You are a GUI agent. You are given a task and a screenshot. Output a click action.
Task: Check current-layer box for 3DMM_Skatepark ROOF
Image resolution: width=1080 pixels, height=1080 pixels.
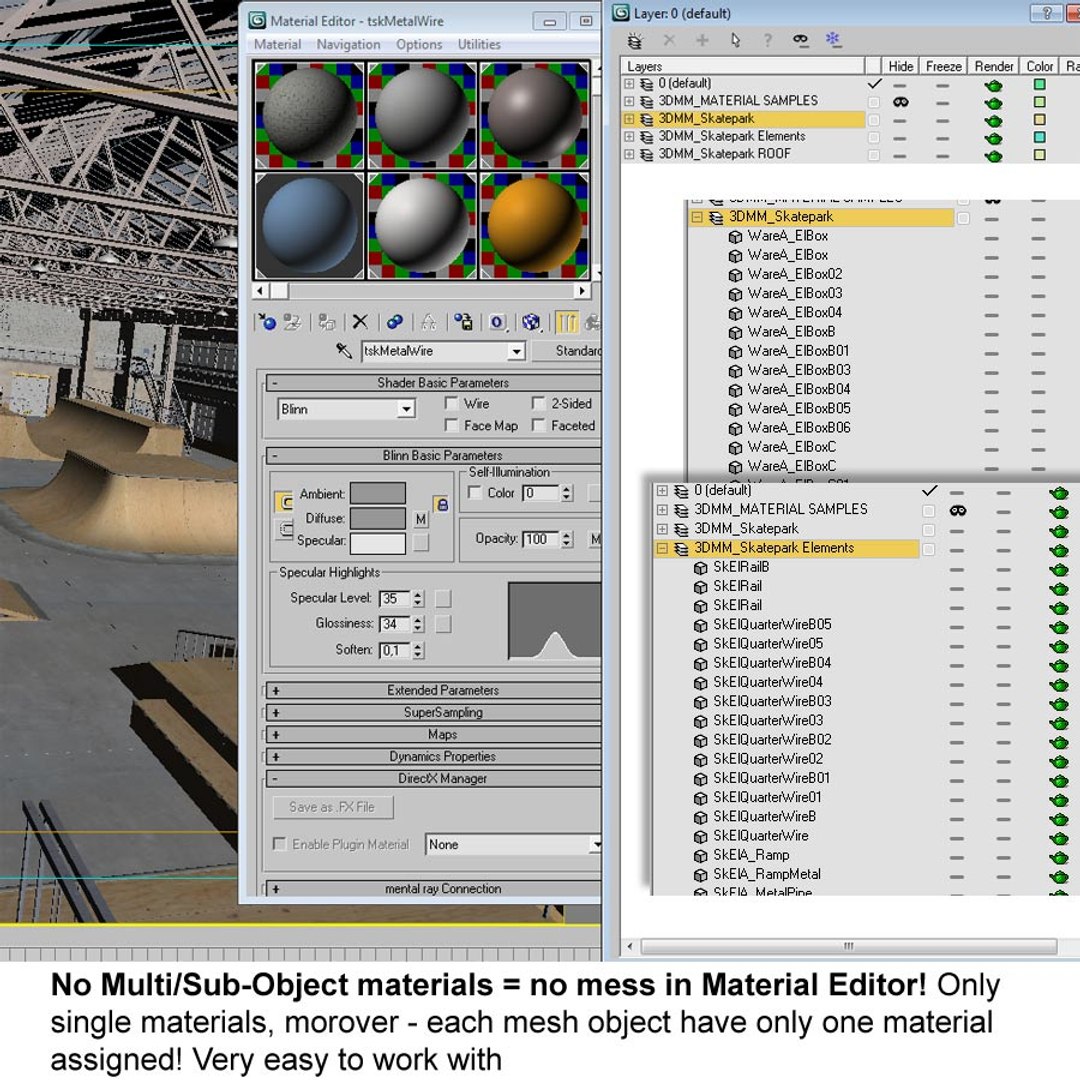tap(874, 155)
